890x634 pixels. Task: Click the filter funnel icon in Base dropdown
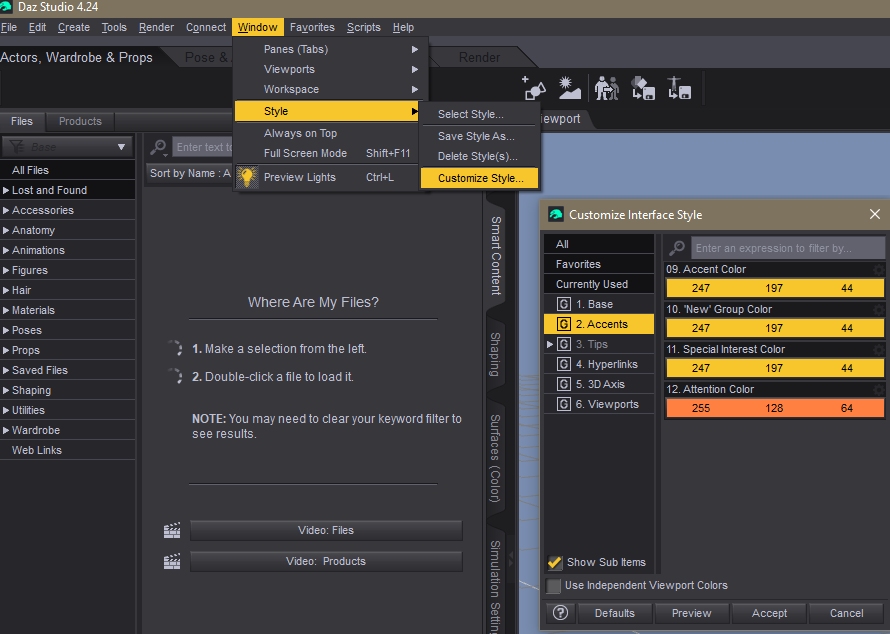click(17, 147)
